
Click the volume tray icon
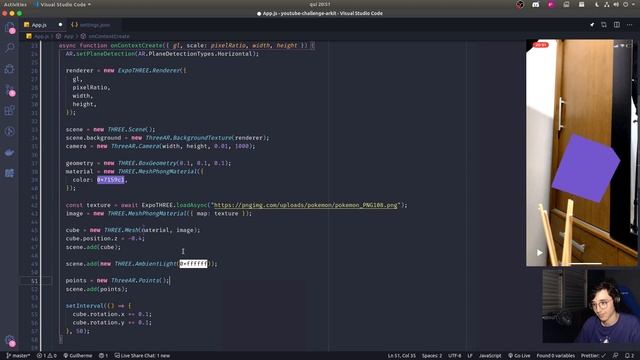616,4
